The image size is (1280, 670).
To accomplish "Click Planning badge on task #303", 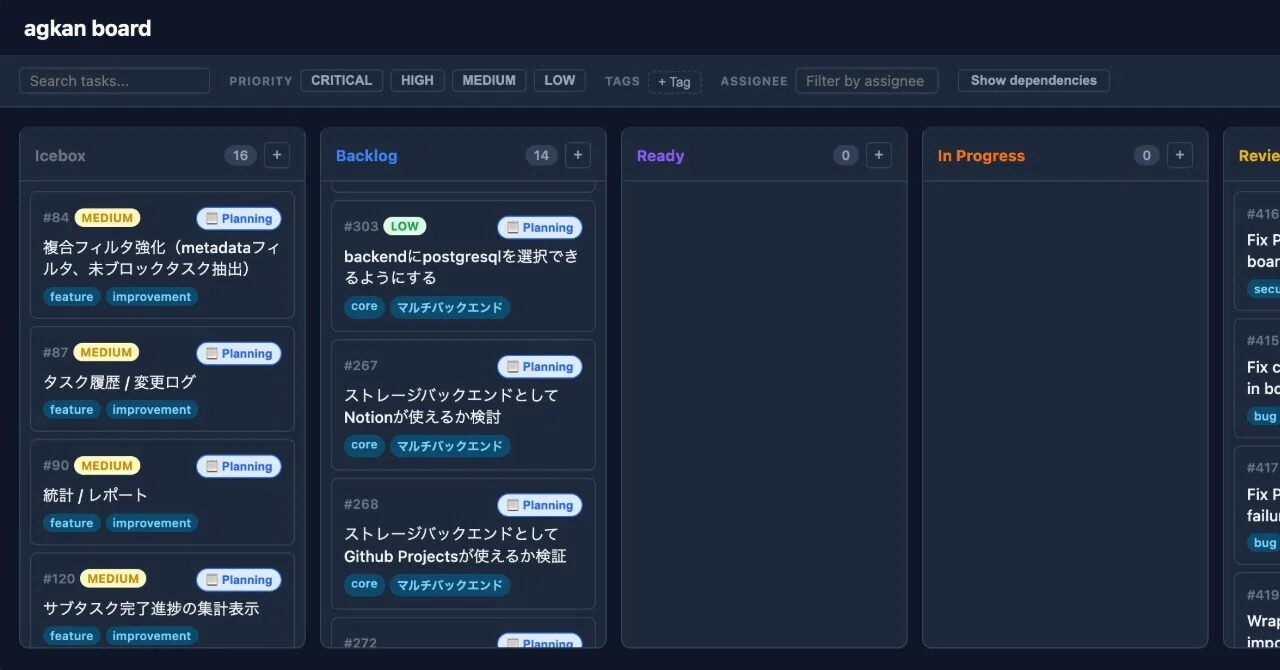I will (x=540, y=228).
